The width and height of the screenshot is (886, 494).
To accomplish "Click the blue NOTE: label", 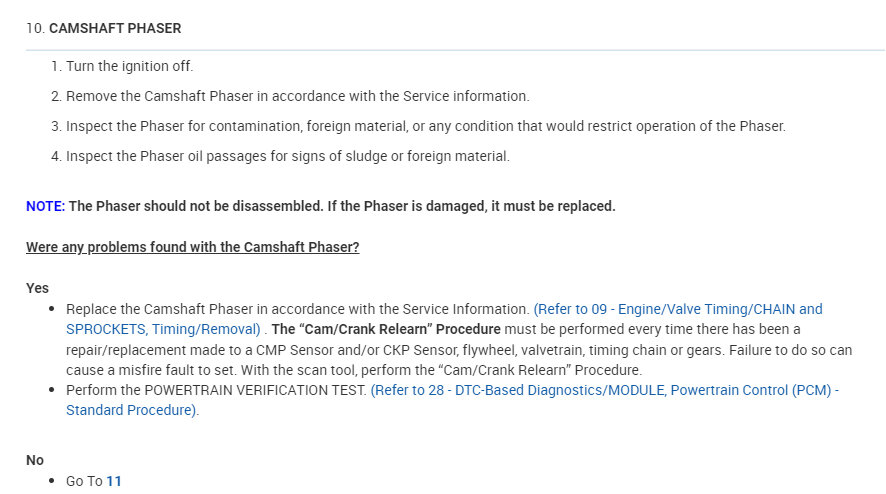I will 45,206.
